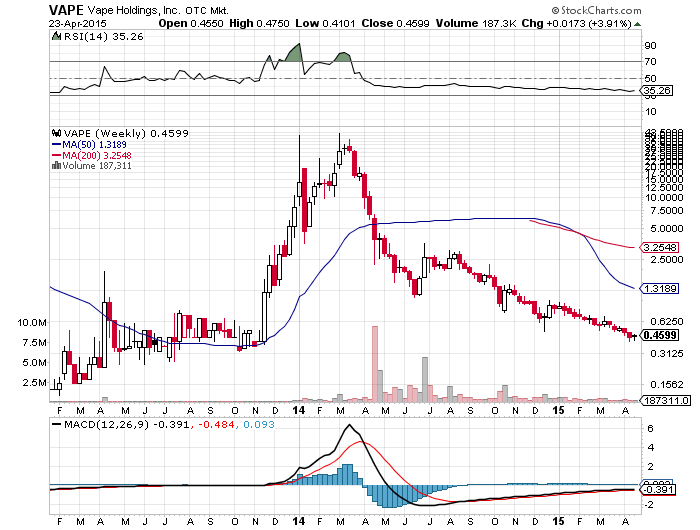This screenshot has height=530, width=700.
Task: Click the -2 level on MACD axis
Action: coord(649,505)
